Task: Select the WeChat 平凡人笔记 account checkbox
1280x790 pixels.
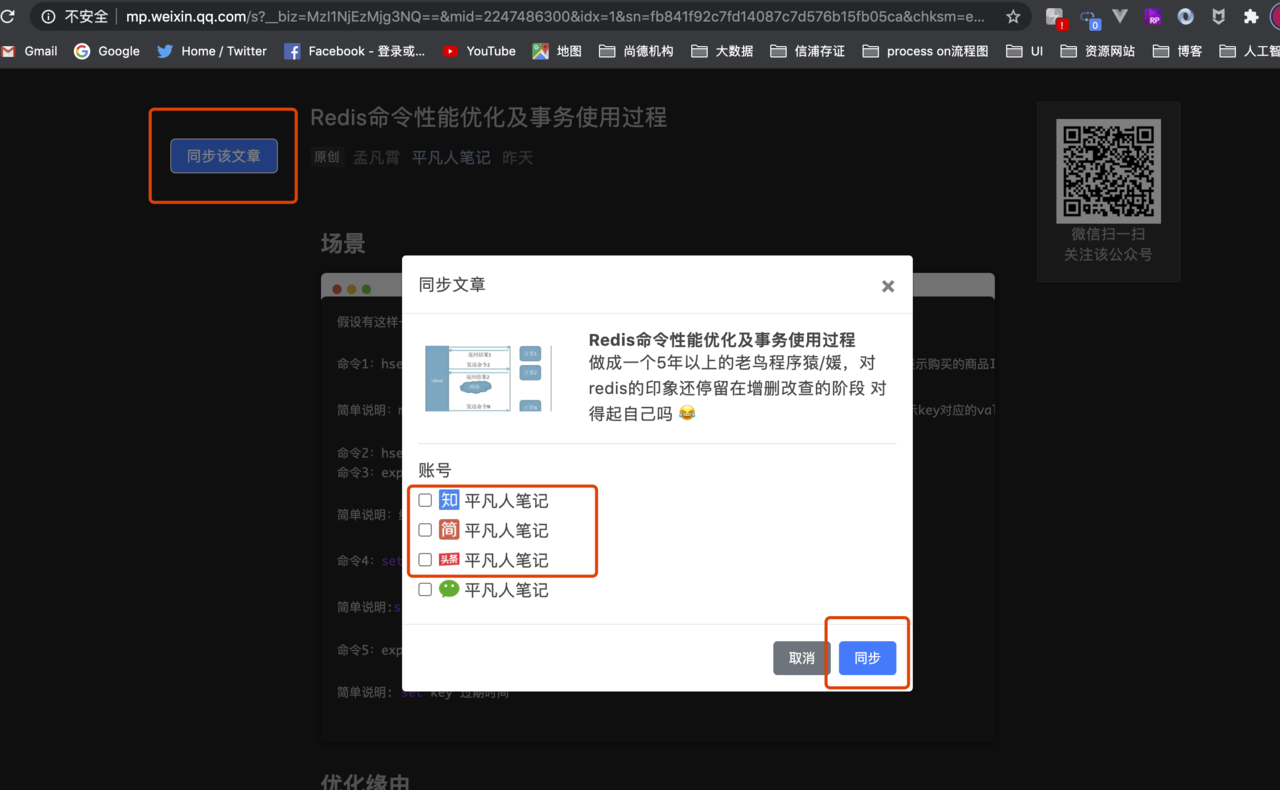Action: pos(425,590)
